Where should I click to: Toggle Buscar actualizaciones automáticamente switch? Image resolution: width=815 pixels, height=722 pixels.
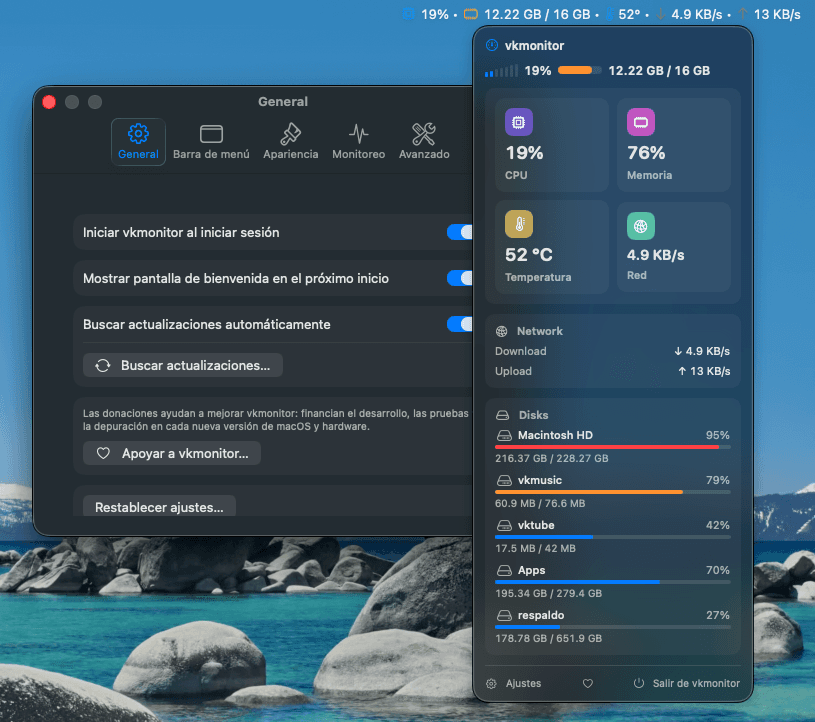[x=459, y=324]
